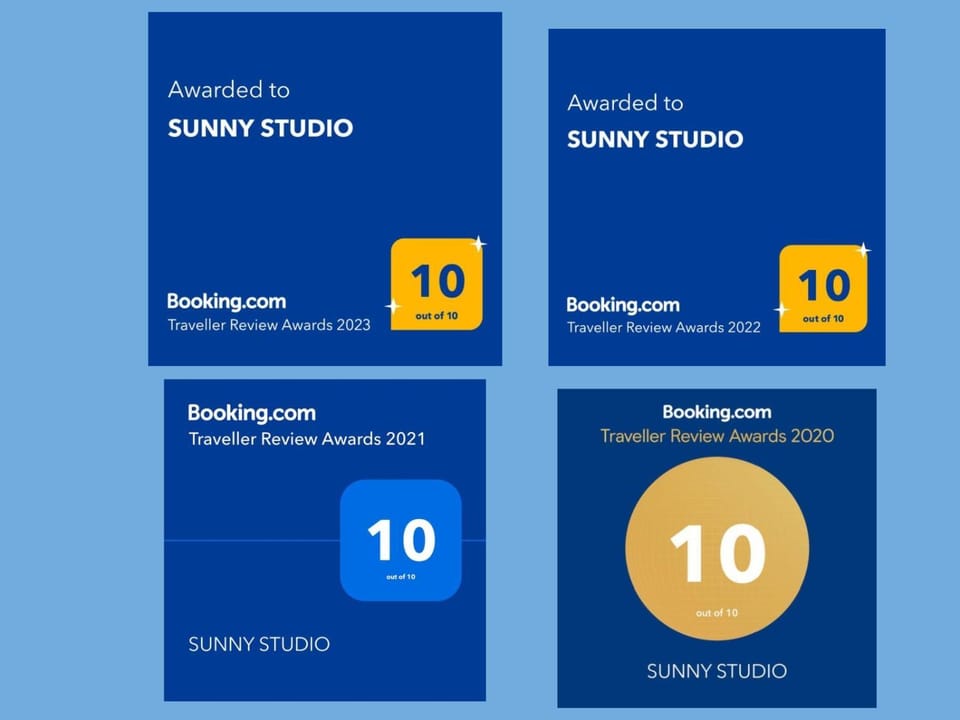Click the sparkle atop the 2023 score badge
The width and height of the screenshot is (960, 720).
[479, 243]
